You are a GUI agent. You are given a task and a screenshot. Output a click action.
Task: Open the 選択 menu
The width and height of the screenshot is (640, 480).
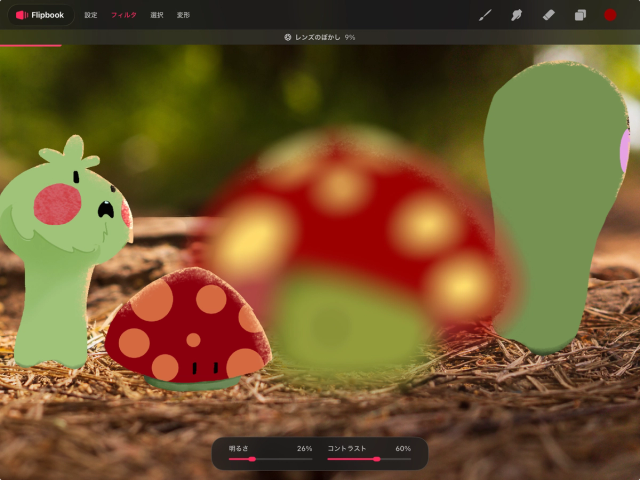point(157,15)
